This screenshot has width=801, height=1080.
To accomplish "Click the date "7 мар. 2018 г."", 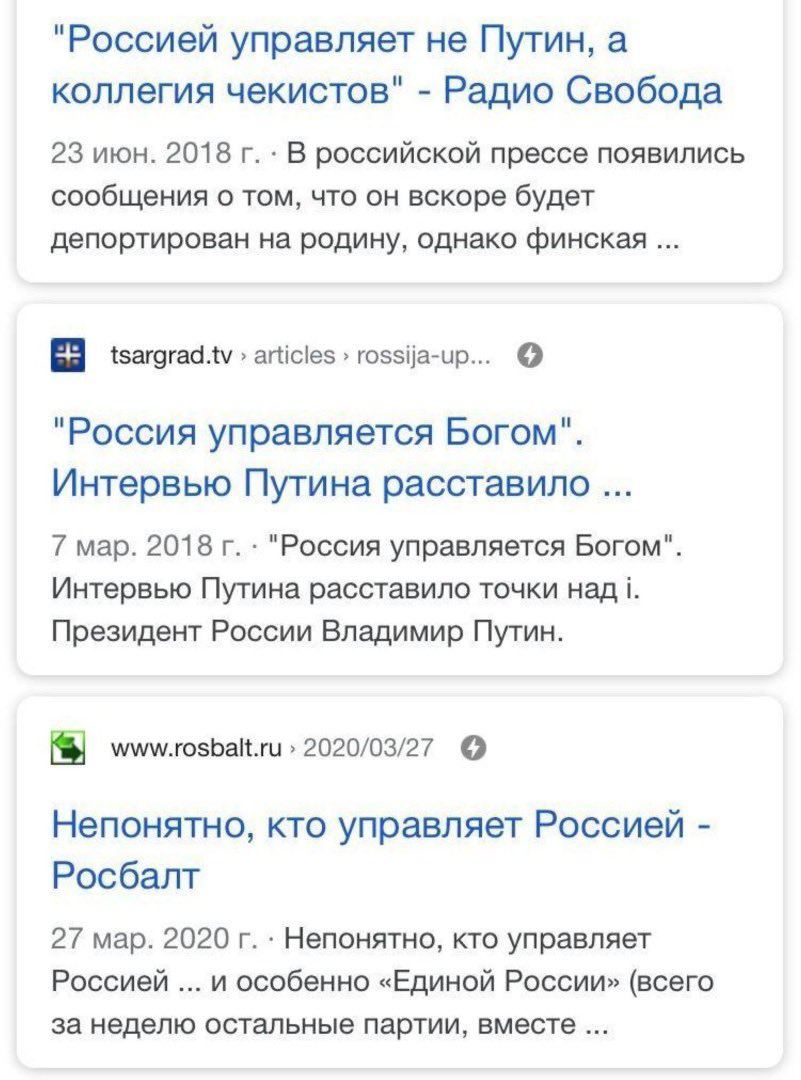I will click(x=146, y=547).
